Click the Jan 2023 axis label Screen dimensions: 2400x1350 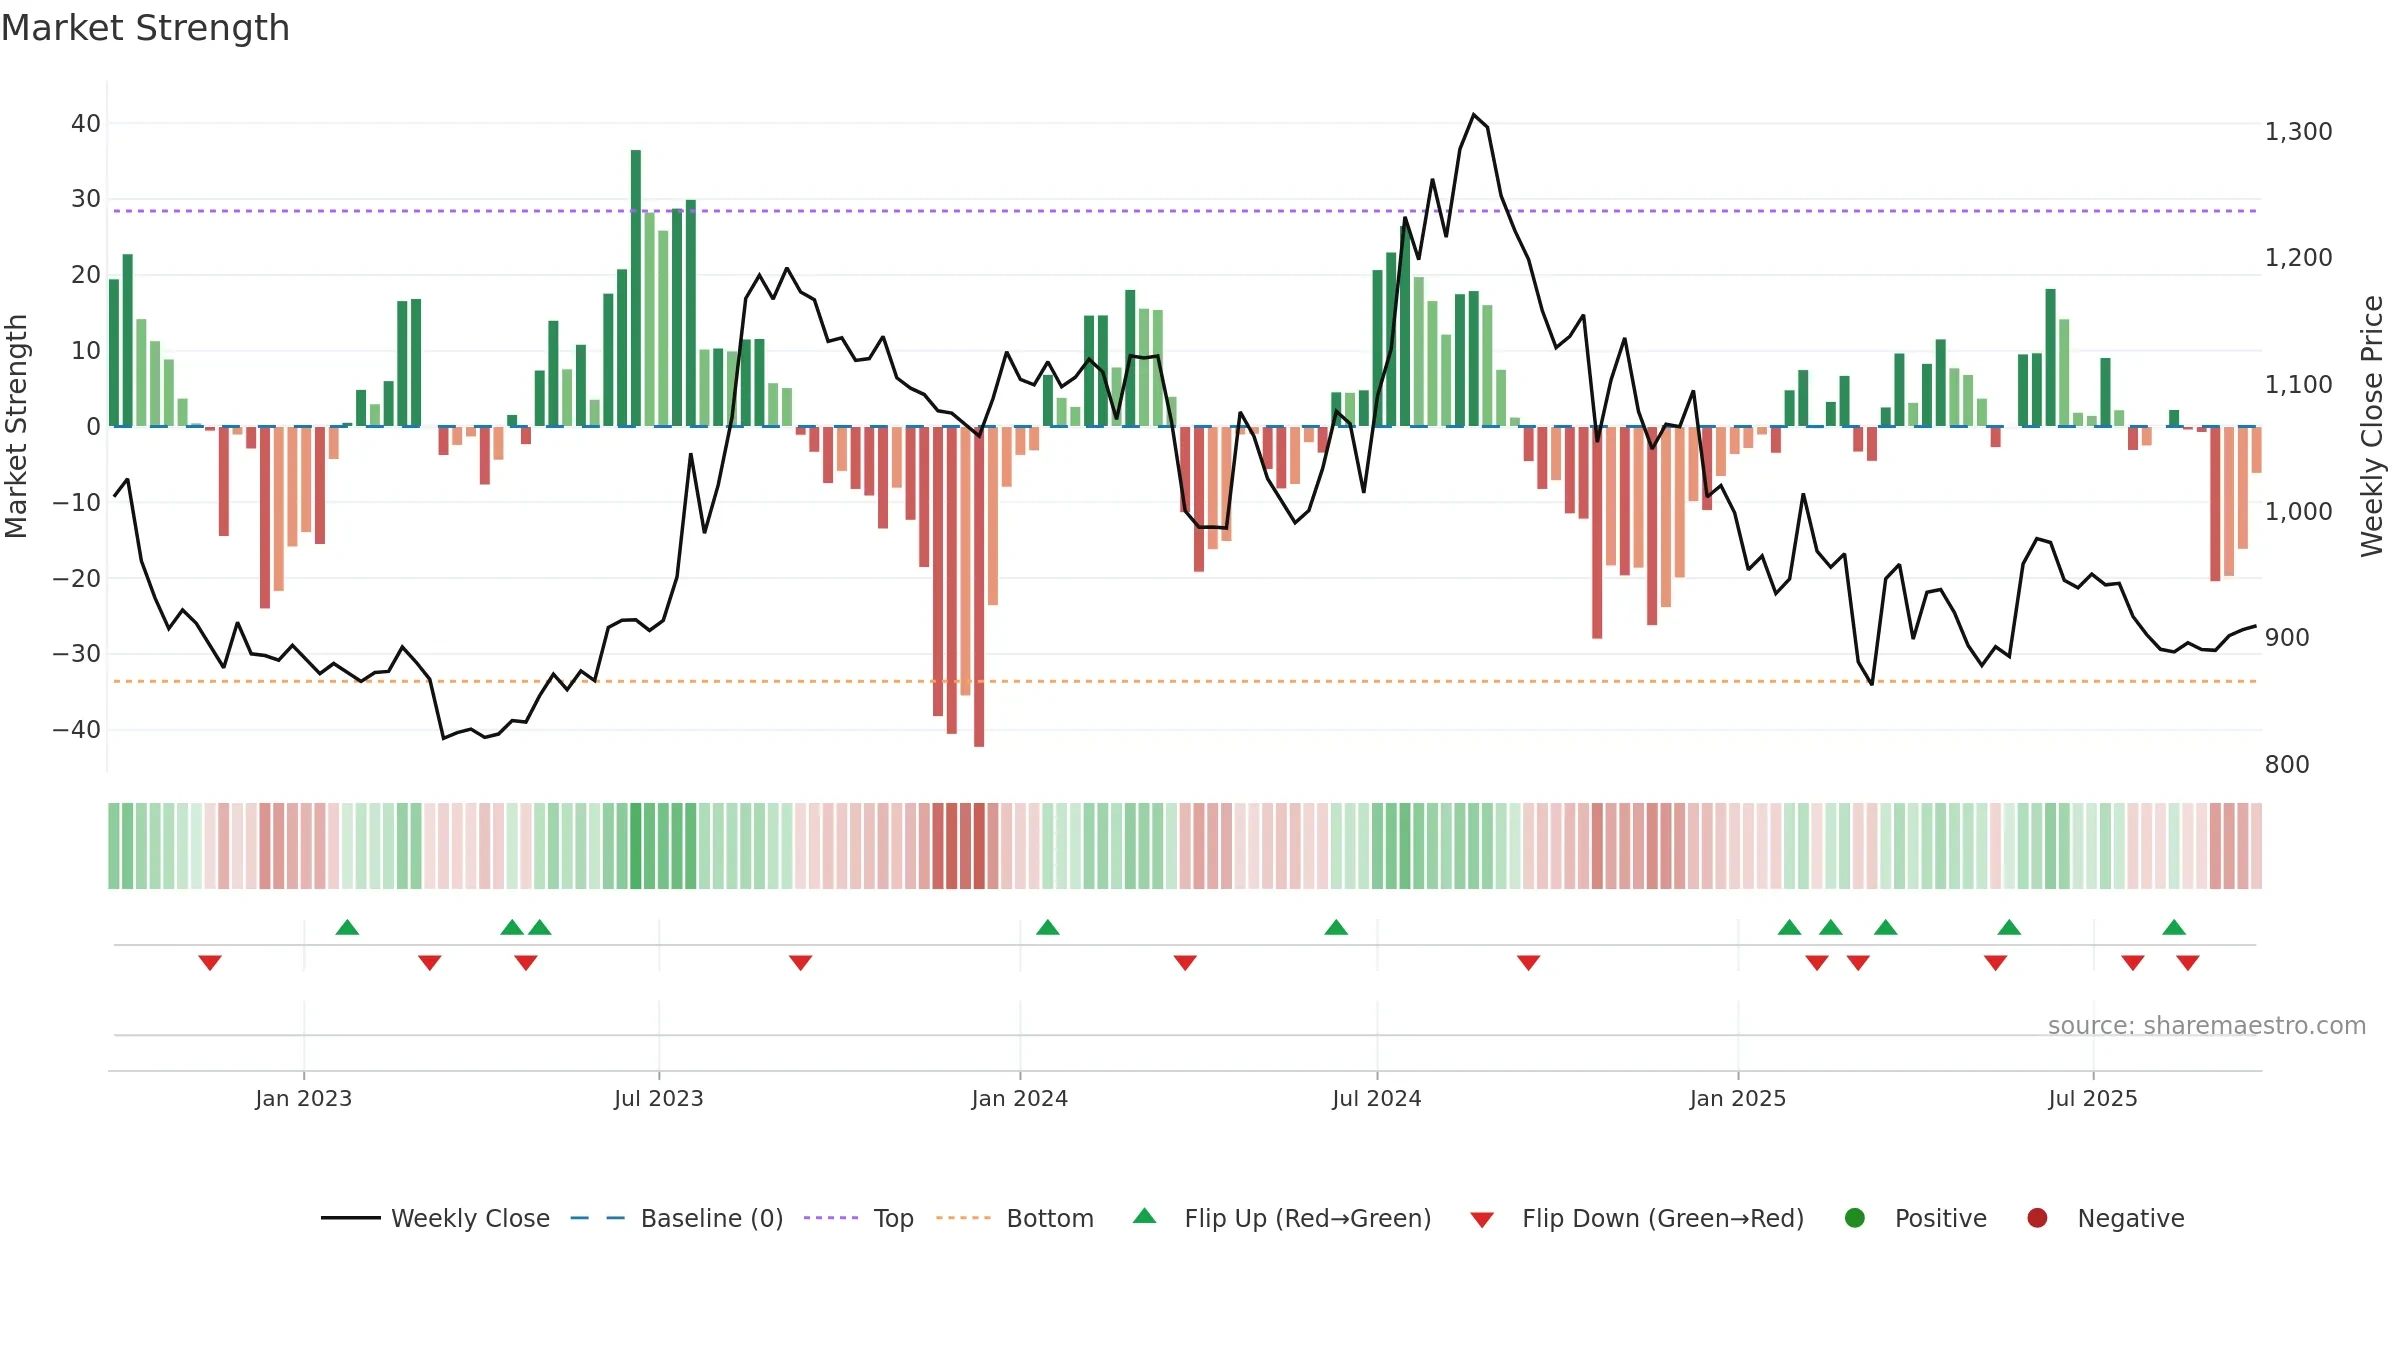pos(304,1098)
